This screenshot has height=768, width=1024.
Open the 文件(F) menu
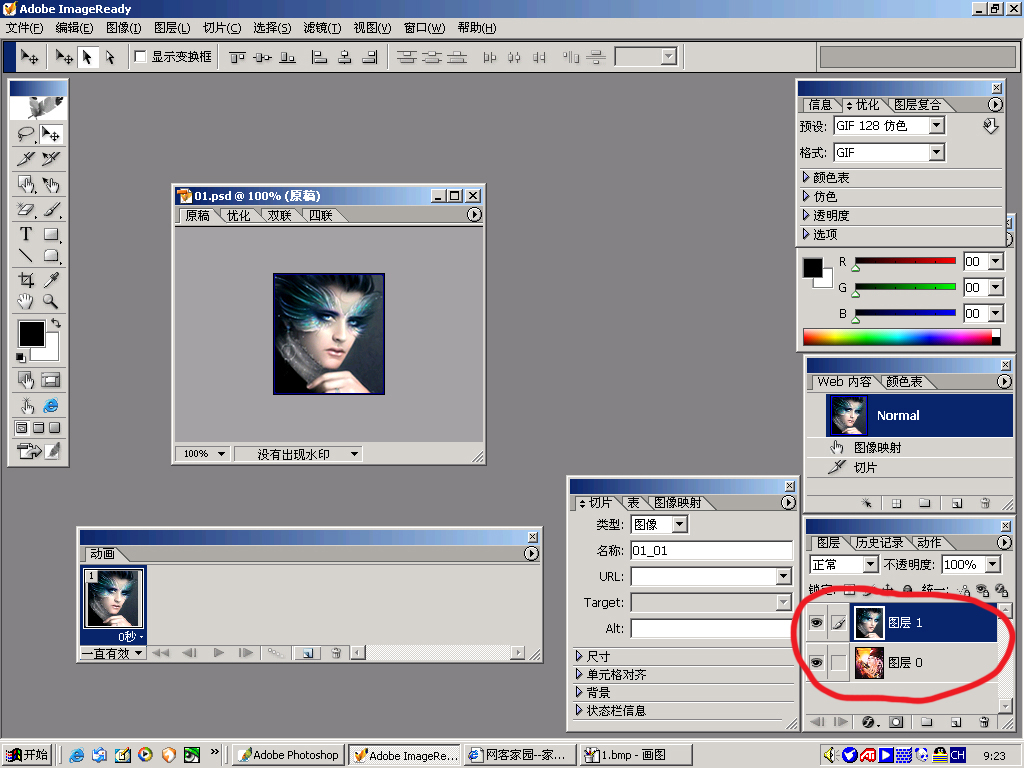24,27
